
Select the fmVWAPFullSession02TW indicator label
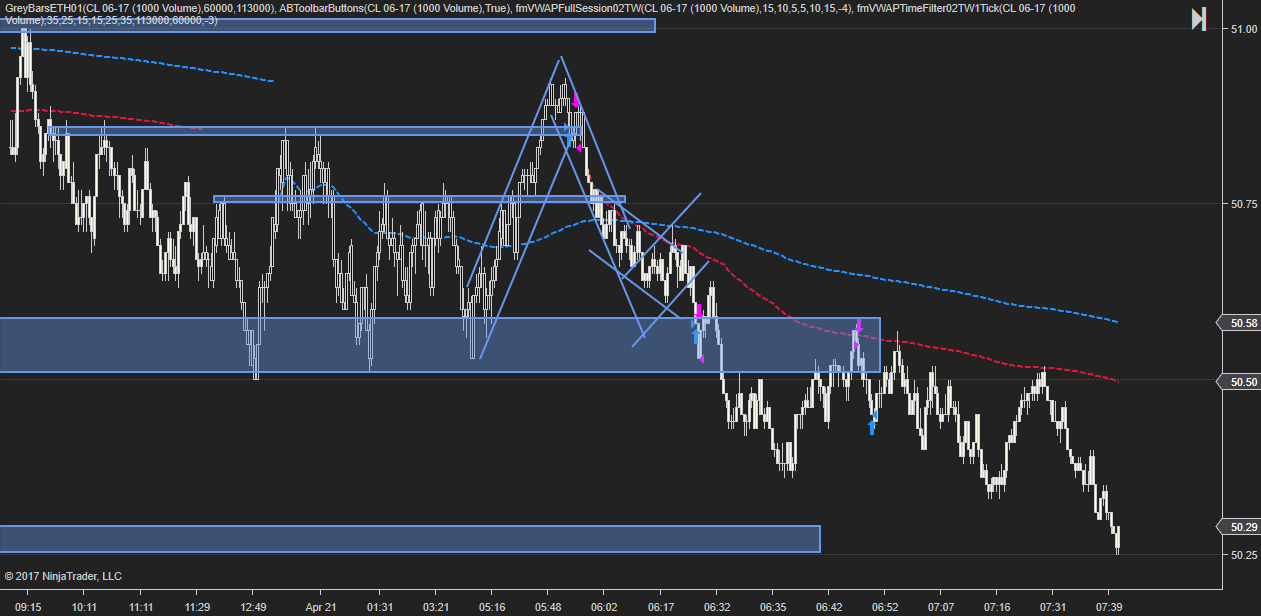(x=683, y=9)
